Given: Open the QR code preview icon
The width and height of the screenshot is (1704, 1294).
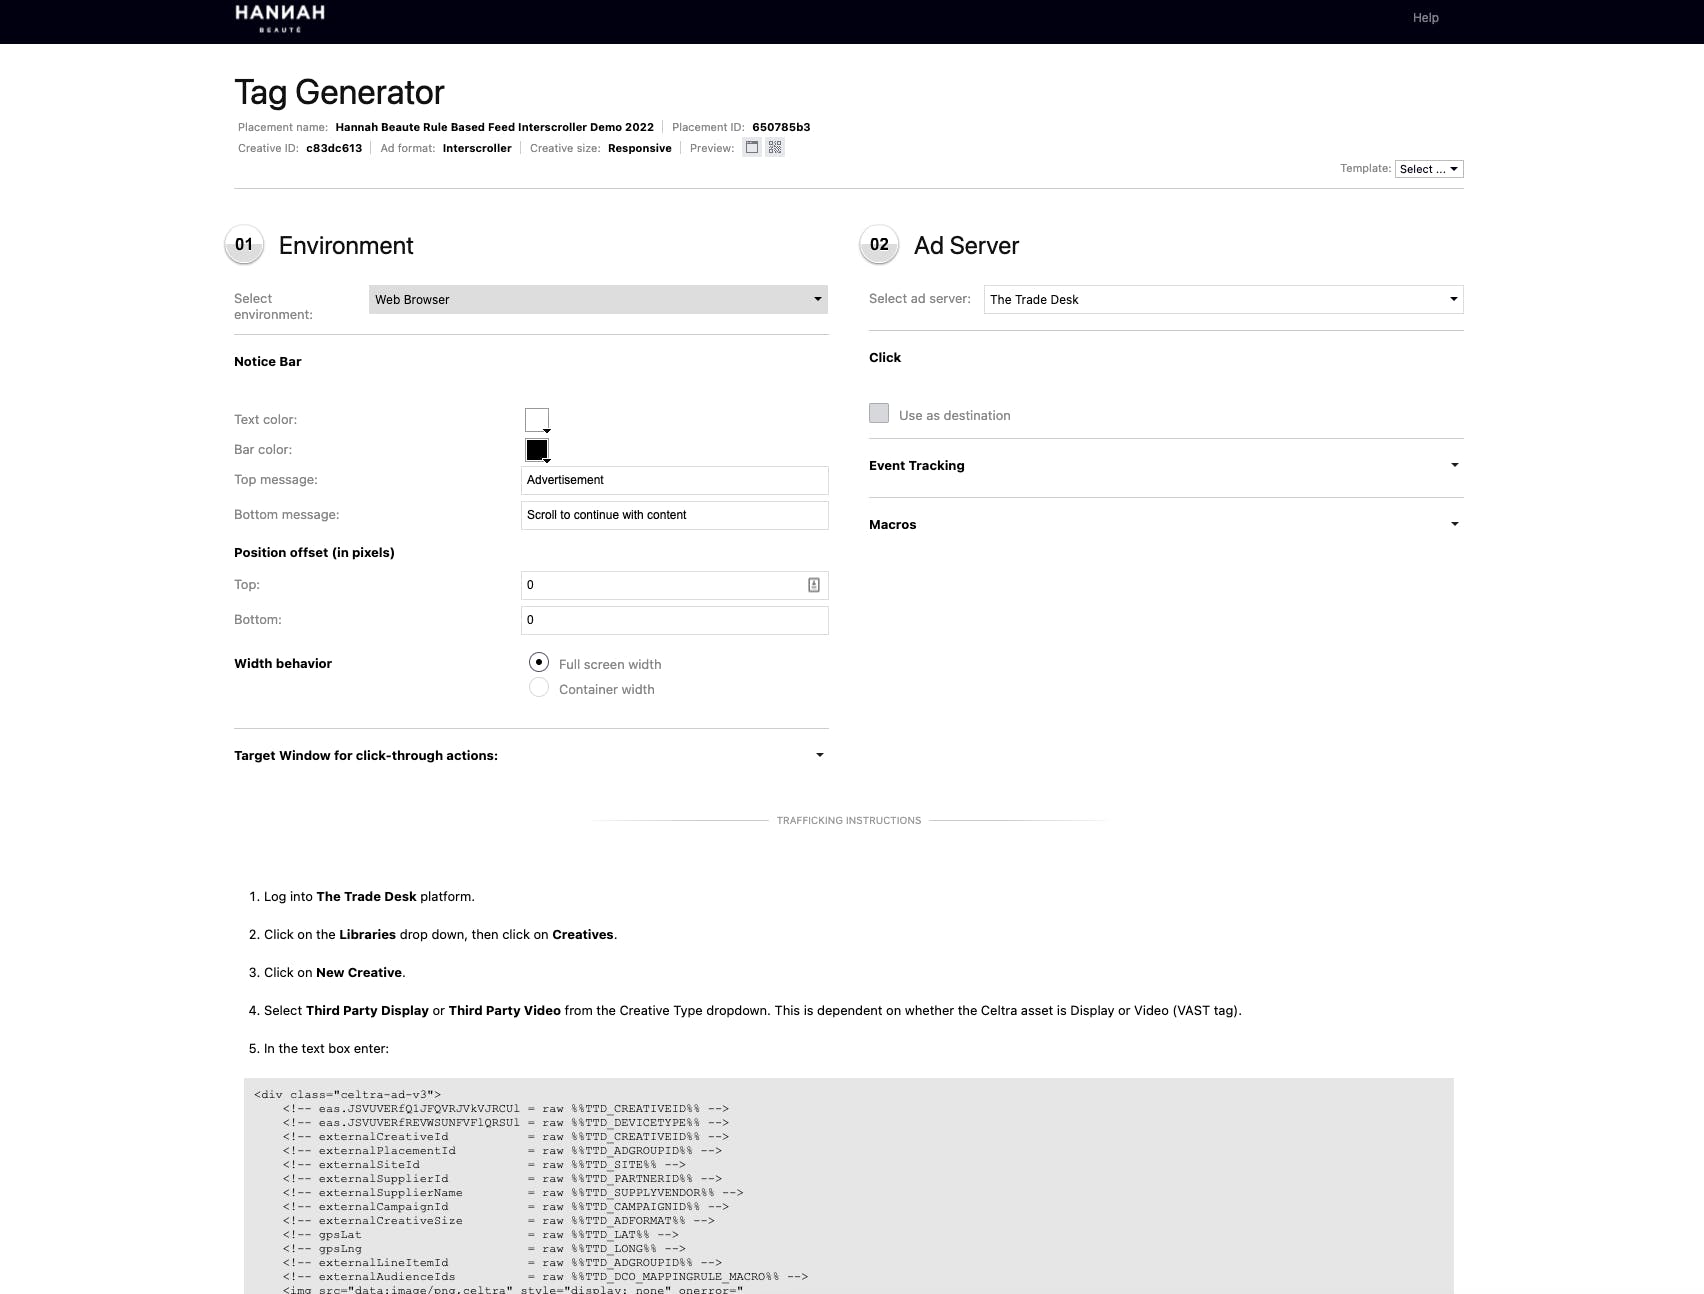Looking at the screenshot, I should pos(775,148).
